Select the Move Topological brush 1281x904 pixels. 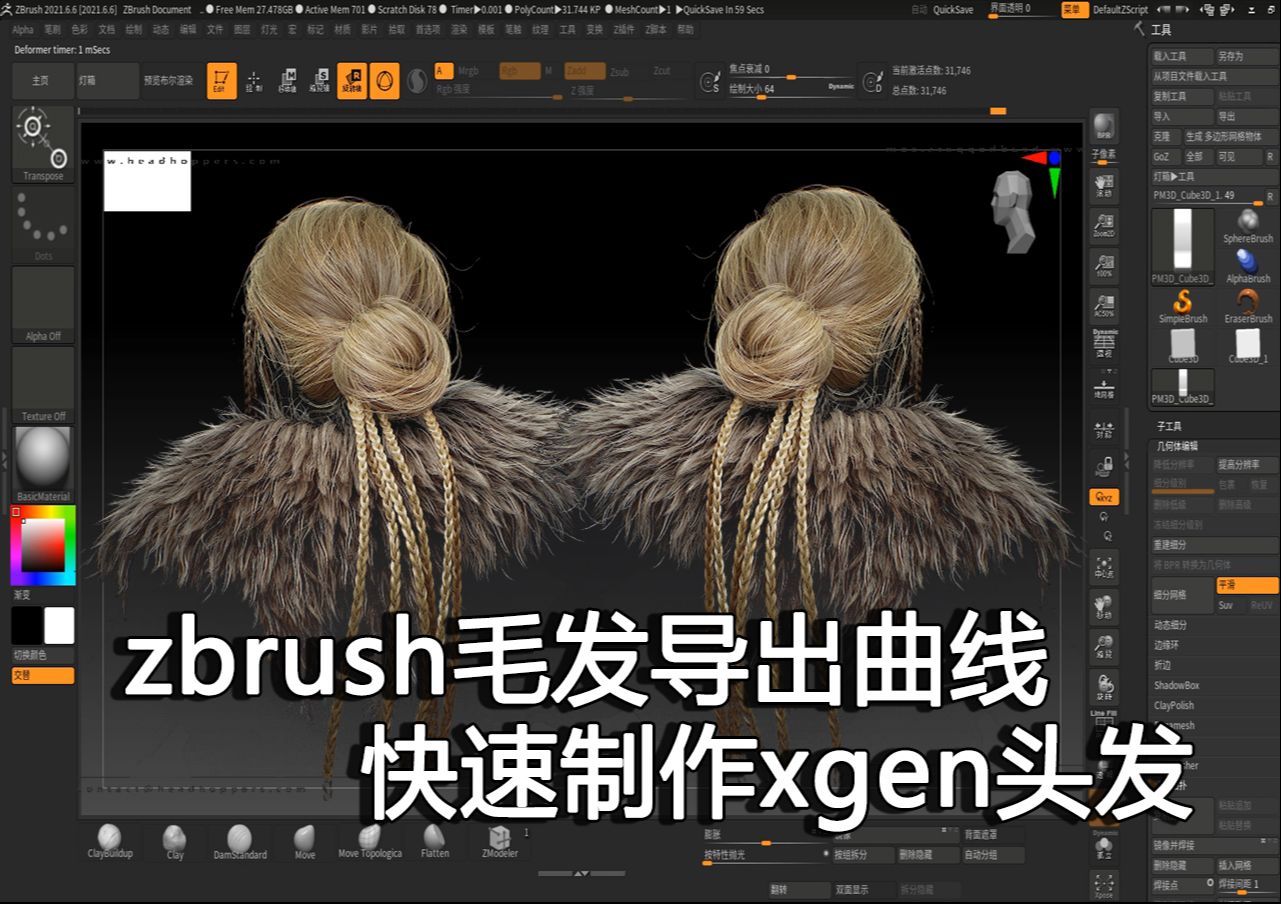pos(370,842)
